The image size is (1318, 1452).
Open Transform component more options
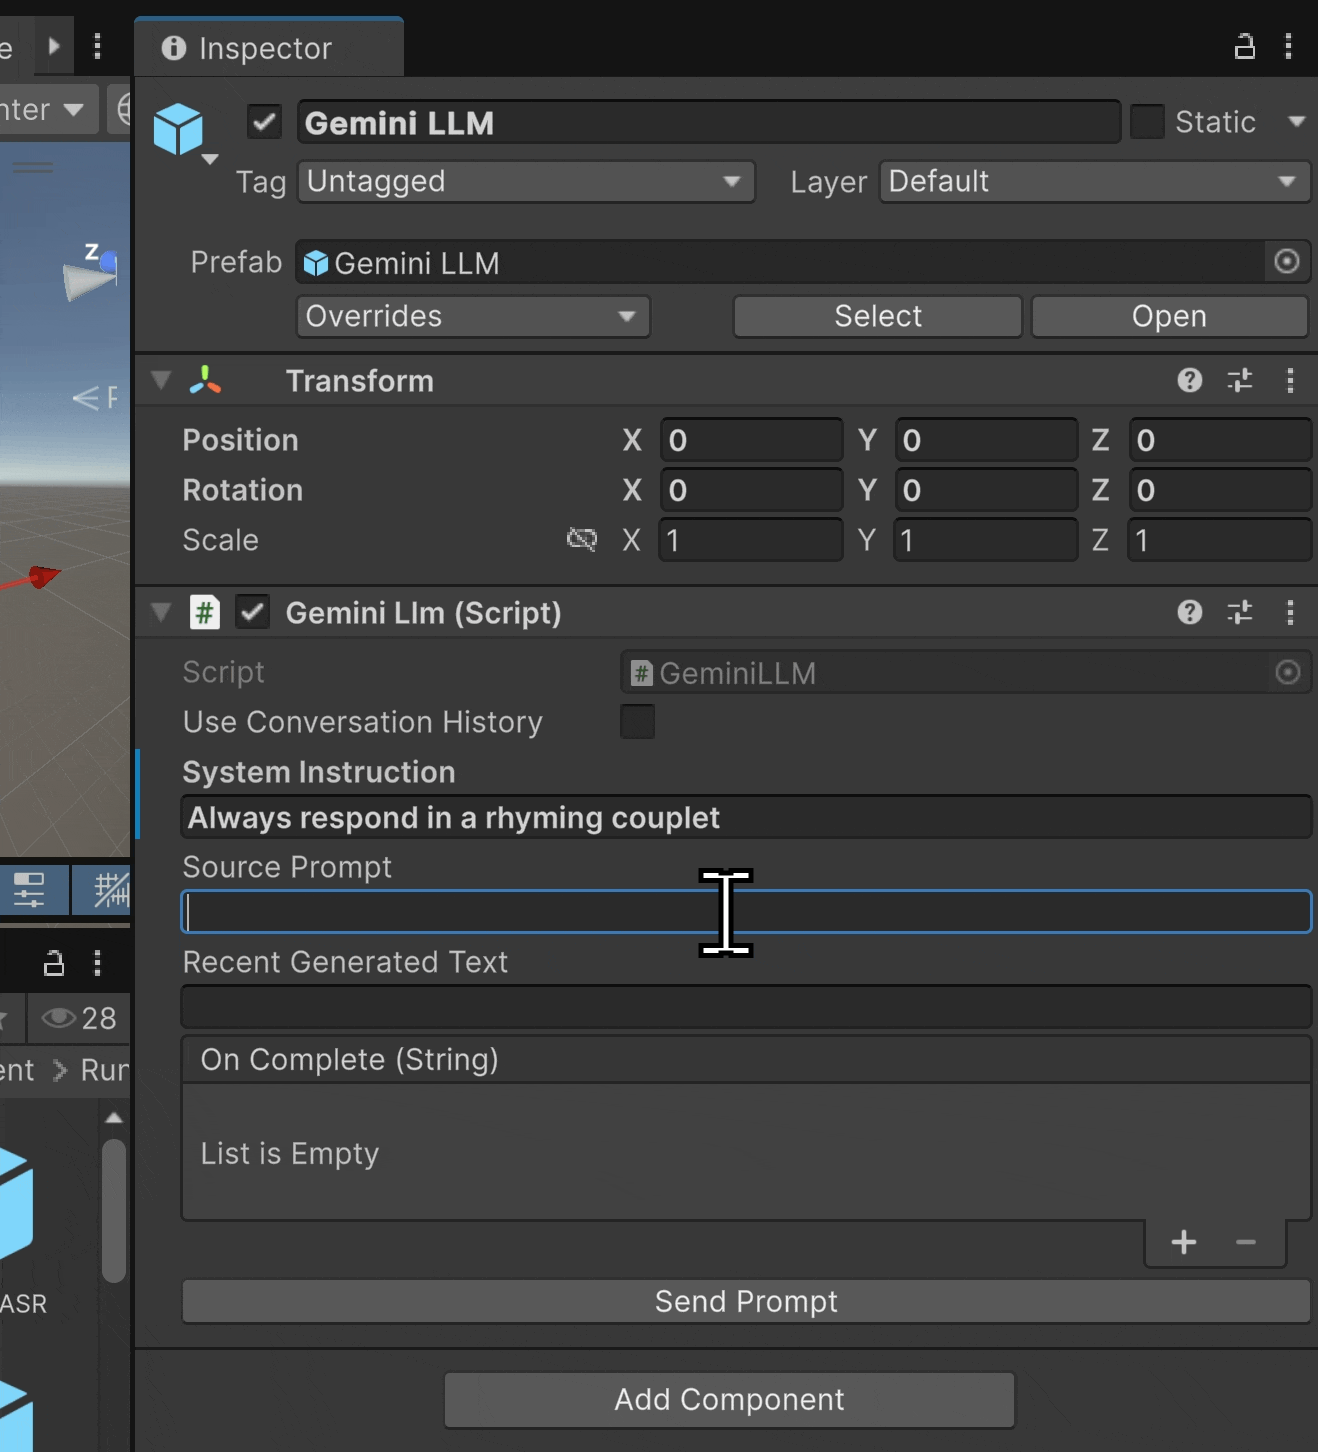pos(1290,380)
